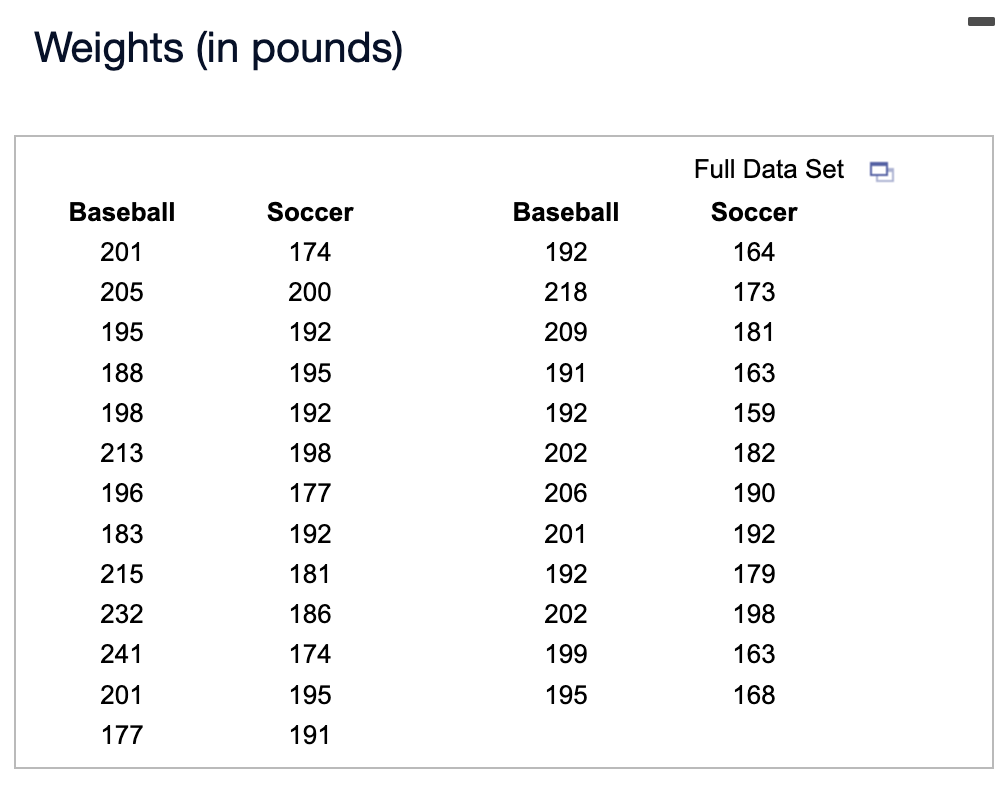
Task: Click the soccer weight value 168
Action: click(x=754, y=695)
